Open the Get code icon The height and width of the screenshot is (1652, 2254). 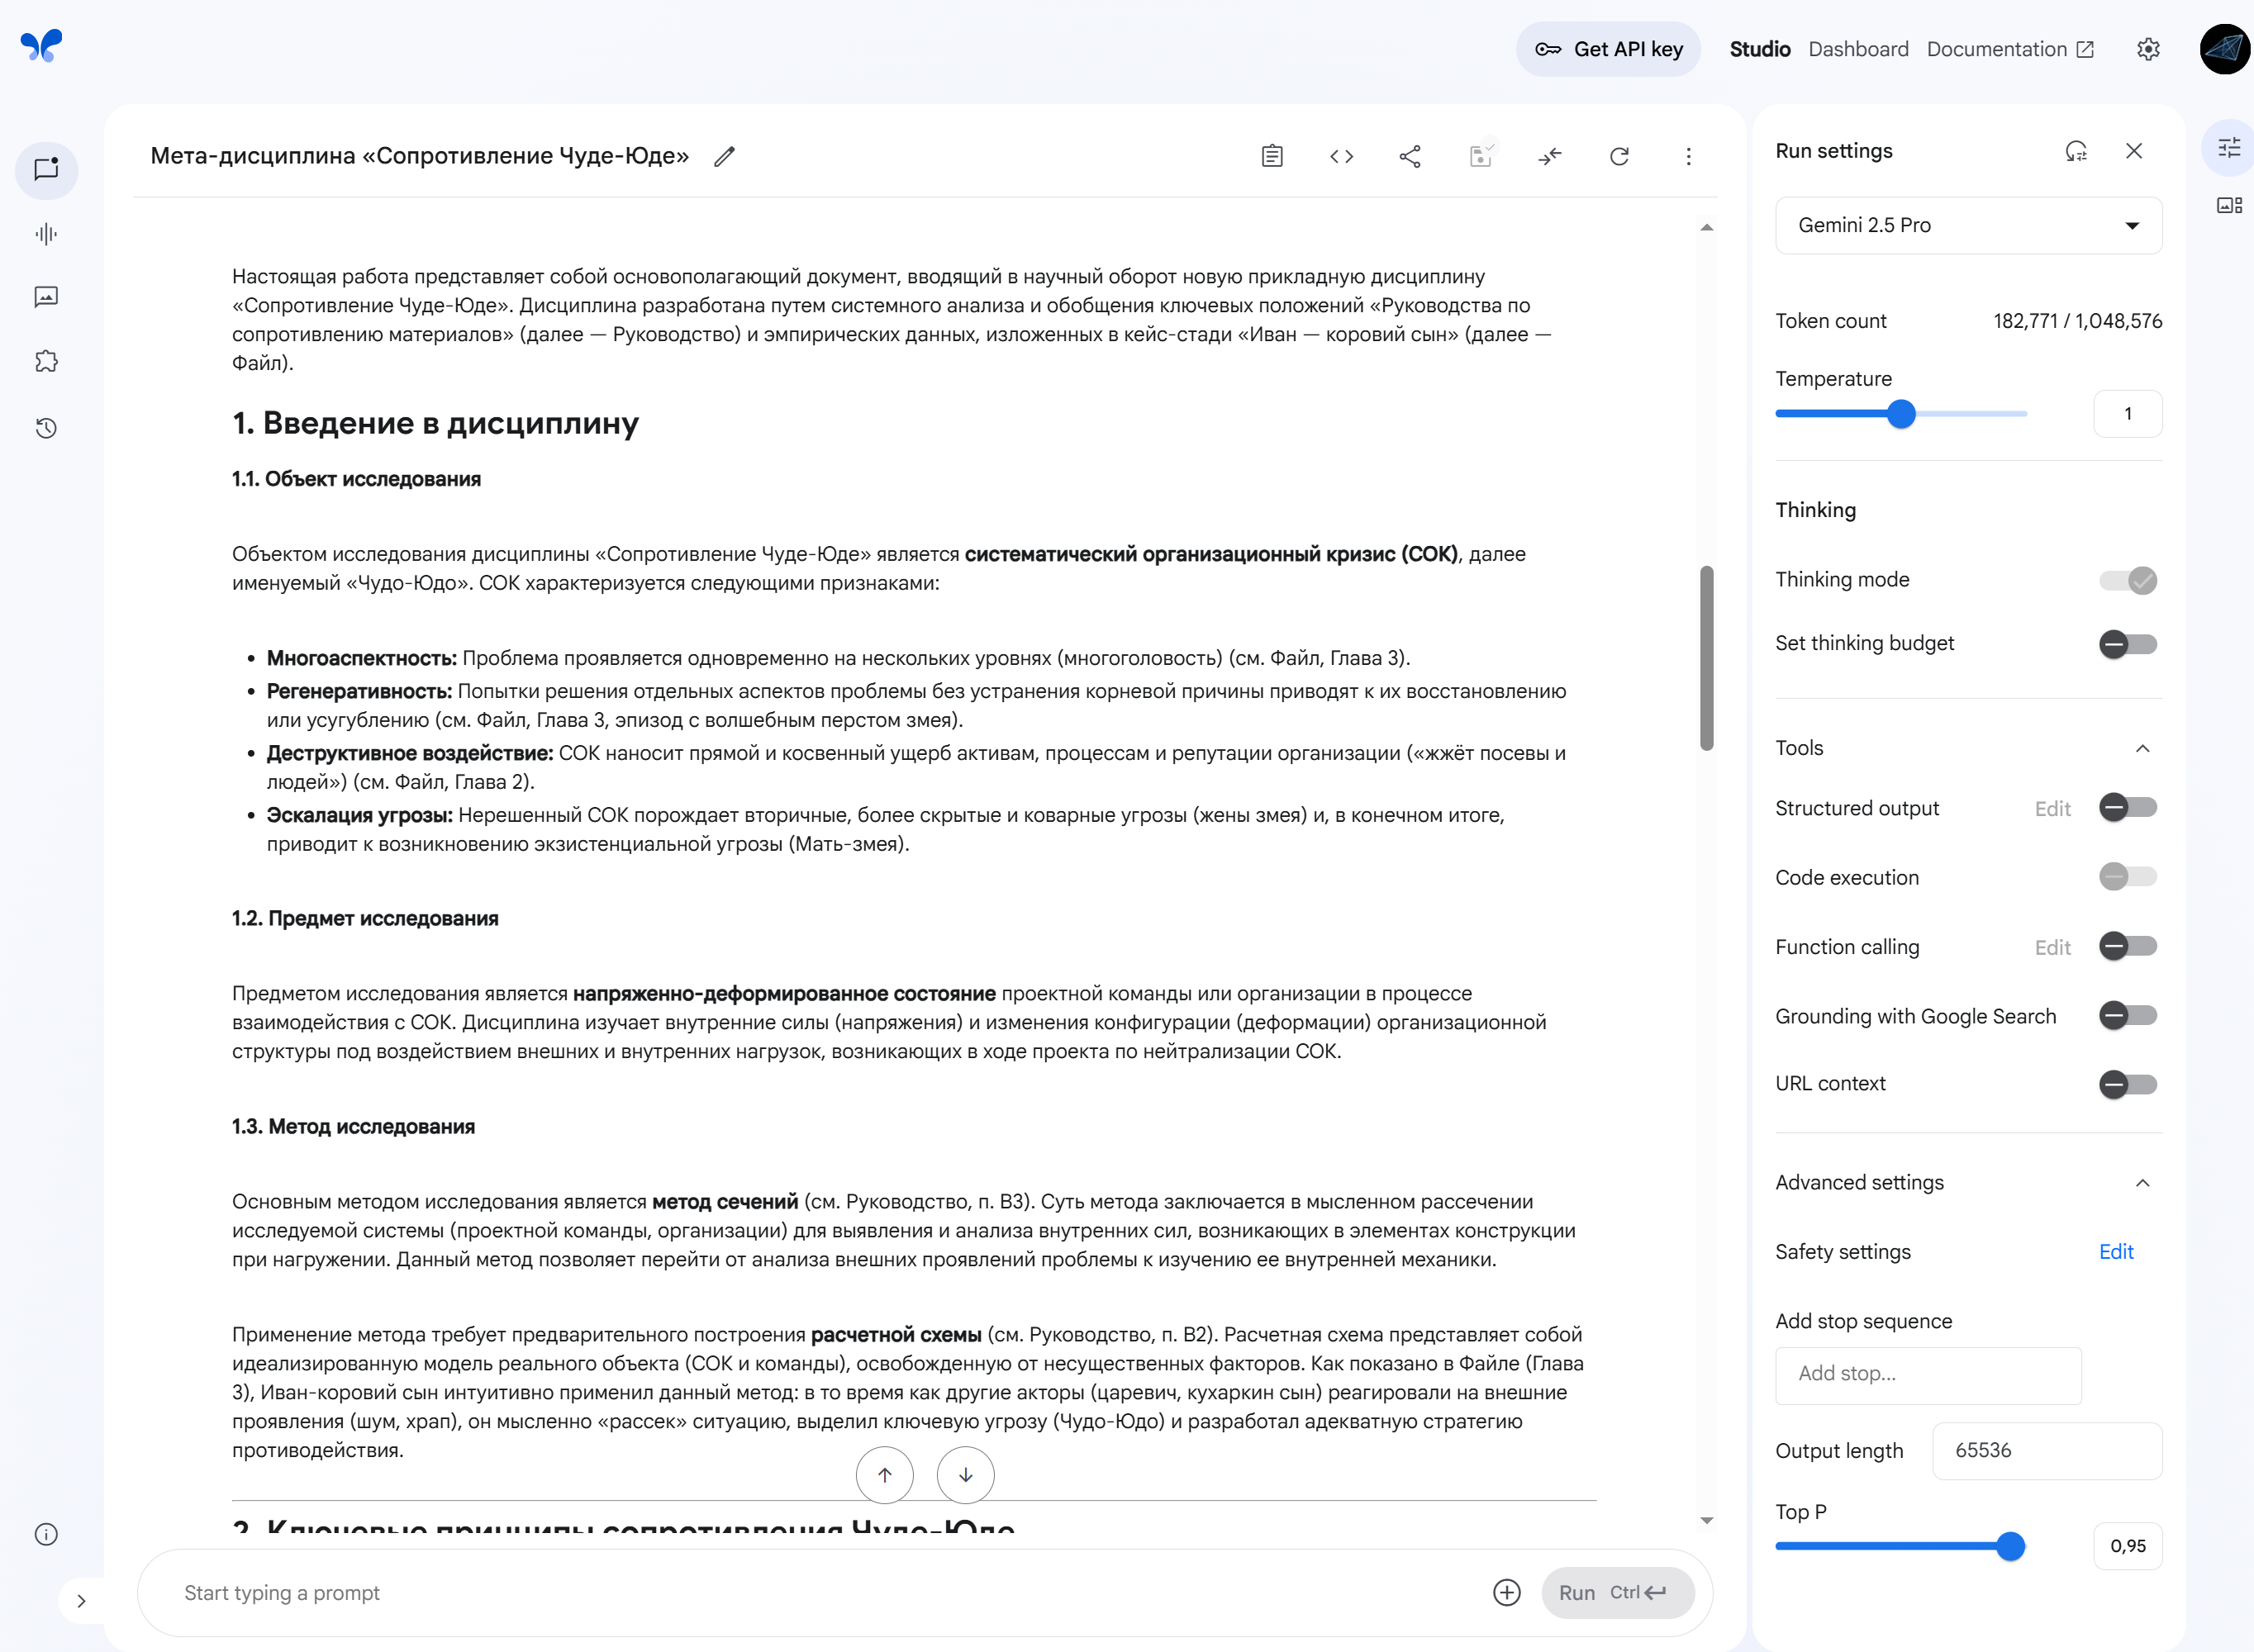tap(1341, 156)
